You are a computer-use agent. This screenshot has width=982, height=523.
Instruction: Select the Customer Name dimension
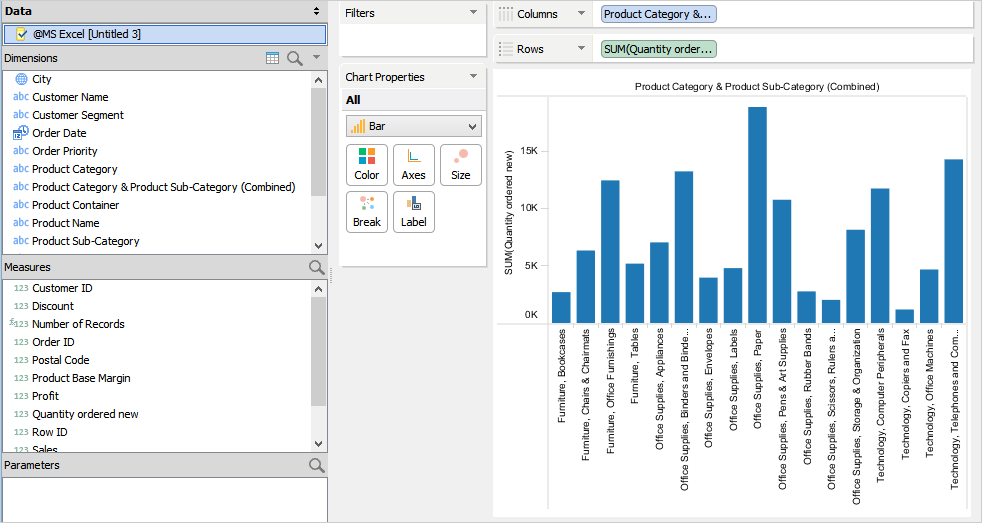point(70,97)
